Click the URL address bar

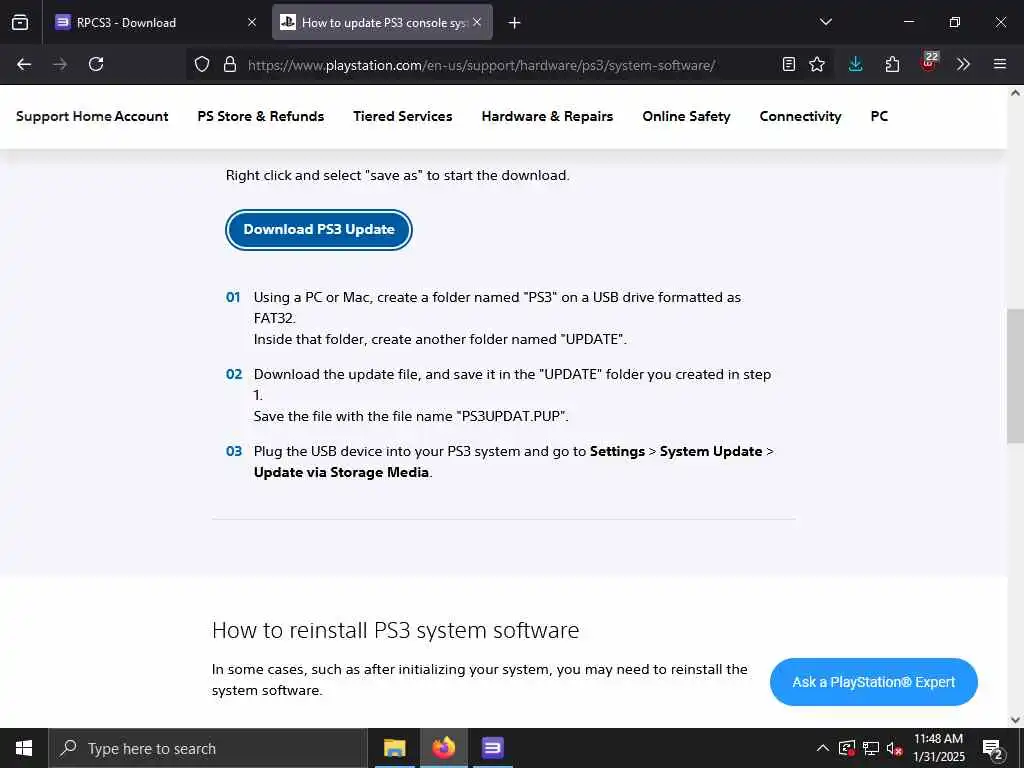coord(481,65)
